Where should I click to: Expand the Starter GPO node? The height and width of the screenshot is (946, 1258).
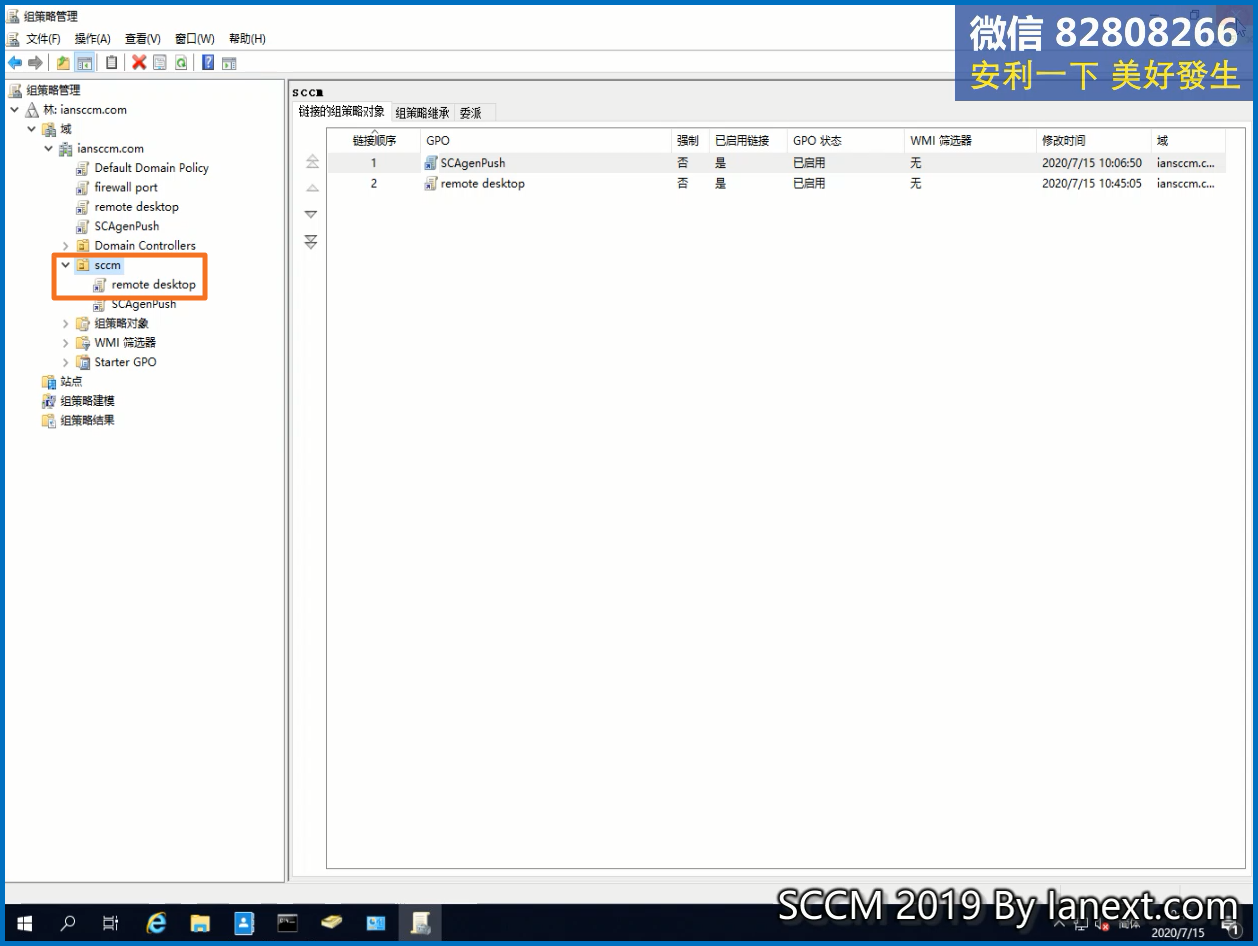coord(65,362)
